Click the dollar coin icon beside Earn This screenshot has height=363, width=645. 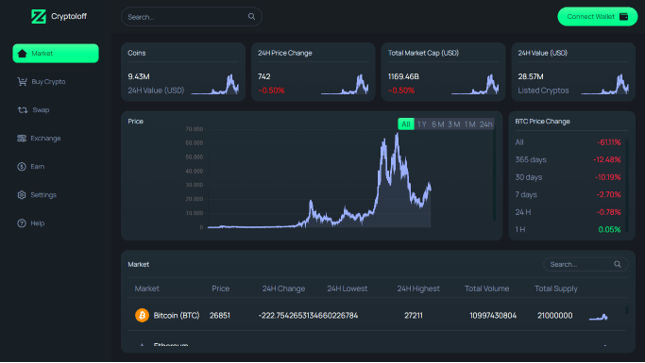pos(22,167)
